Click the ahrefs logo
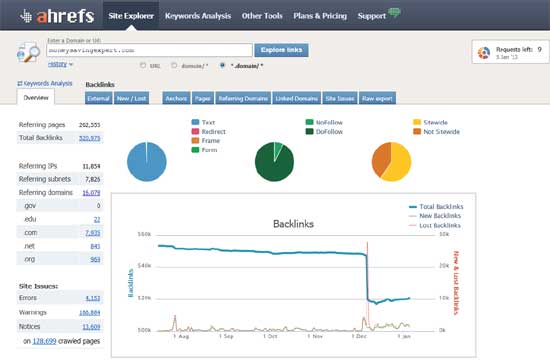The image size is (550, 361). [57, 16]
